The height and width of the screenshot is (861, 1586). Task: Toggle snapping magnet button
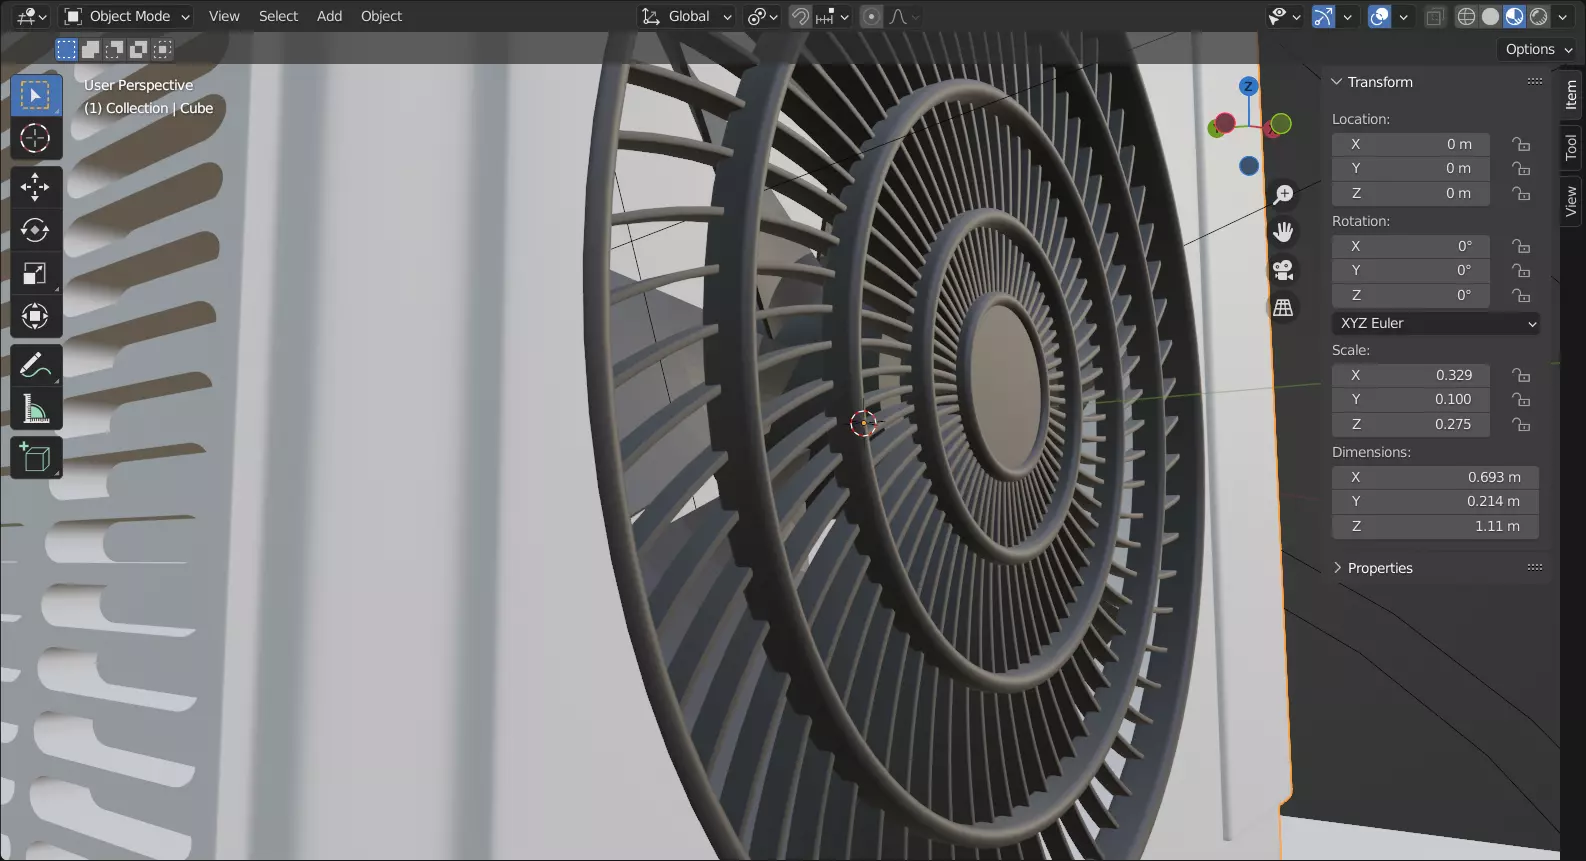[x=800, y=16]
